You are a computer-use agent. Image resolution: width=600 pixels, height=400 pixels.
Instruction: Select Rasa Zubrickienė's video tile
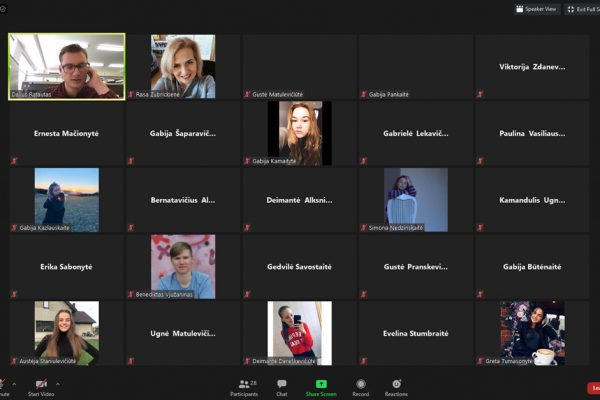tap(183, 67)
